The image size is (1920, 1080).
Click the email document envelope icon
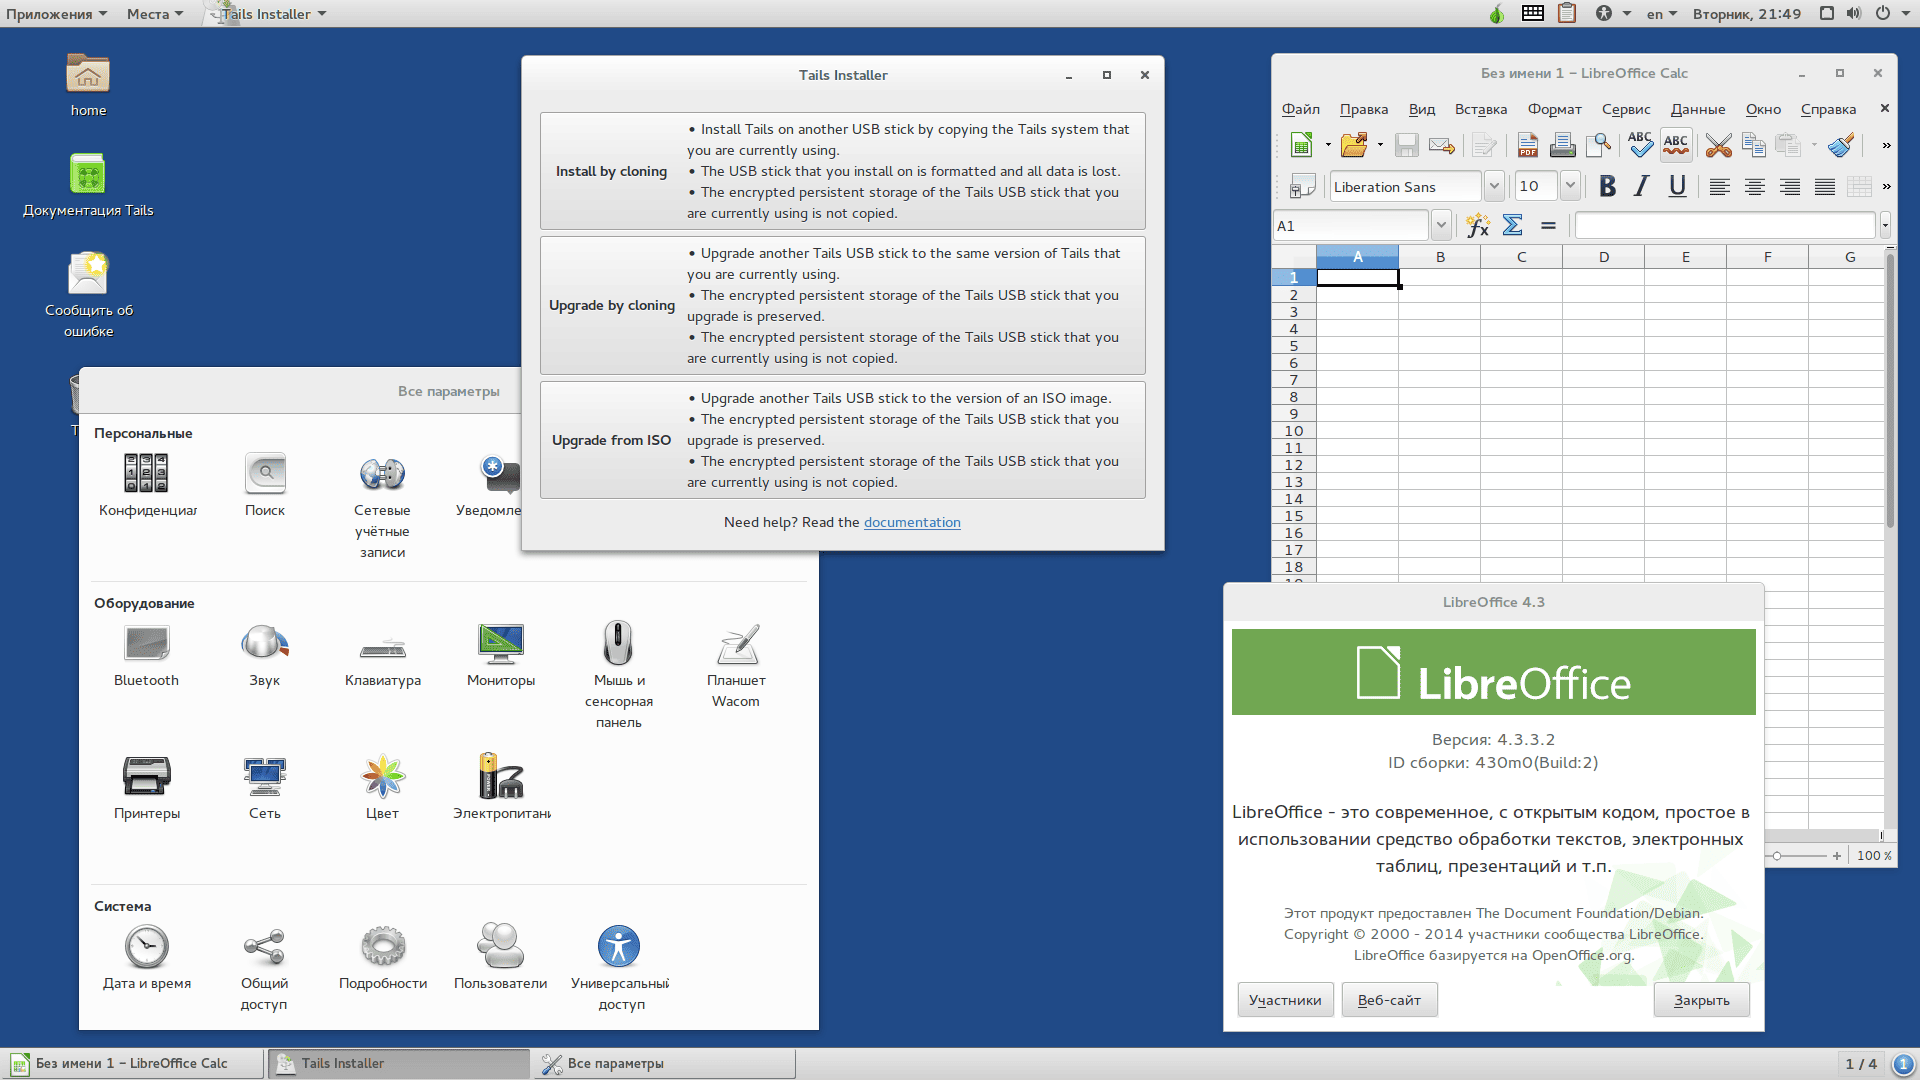click(1442, 146)
